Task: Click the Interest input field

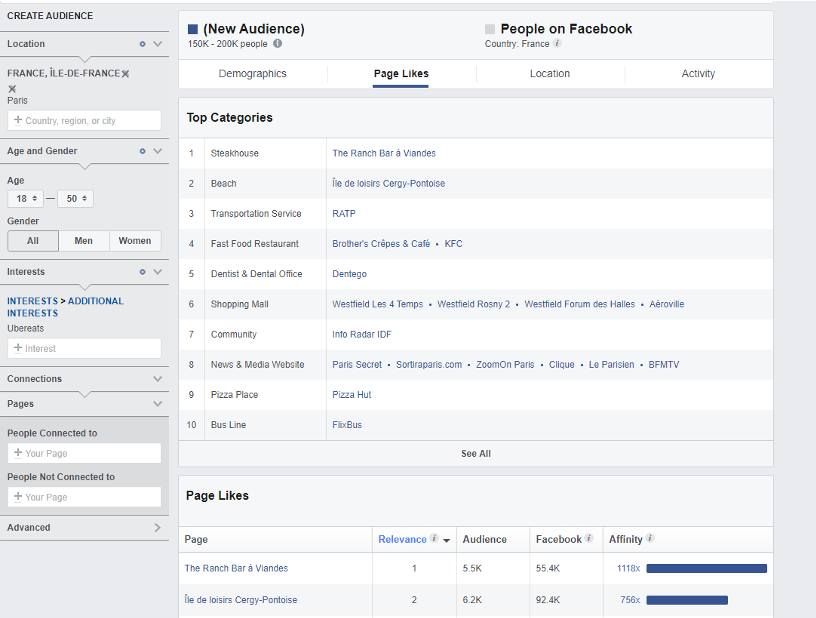Action: [x=84, y=349]
